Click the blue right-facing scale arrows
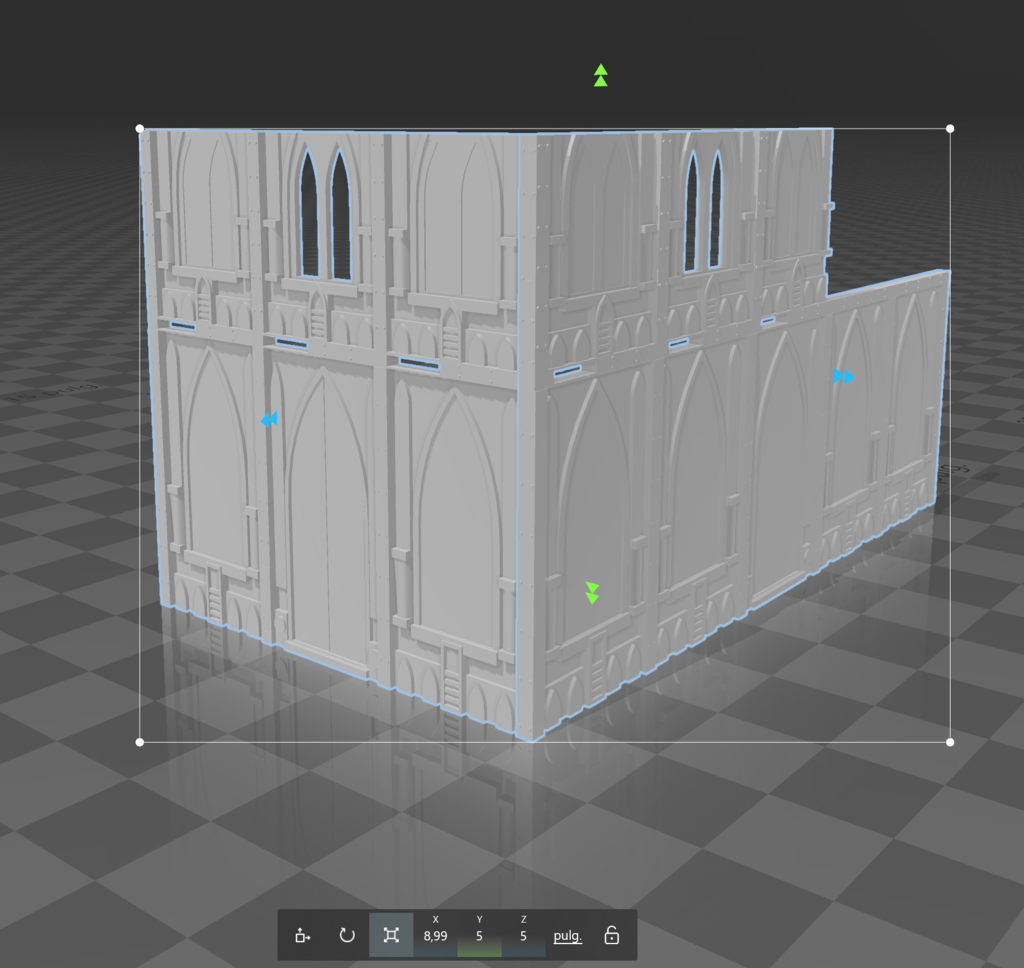This screenshot has height=968, width=1024. [x=843, y=377]
